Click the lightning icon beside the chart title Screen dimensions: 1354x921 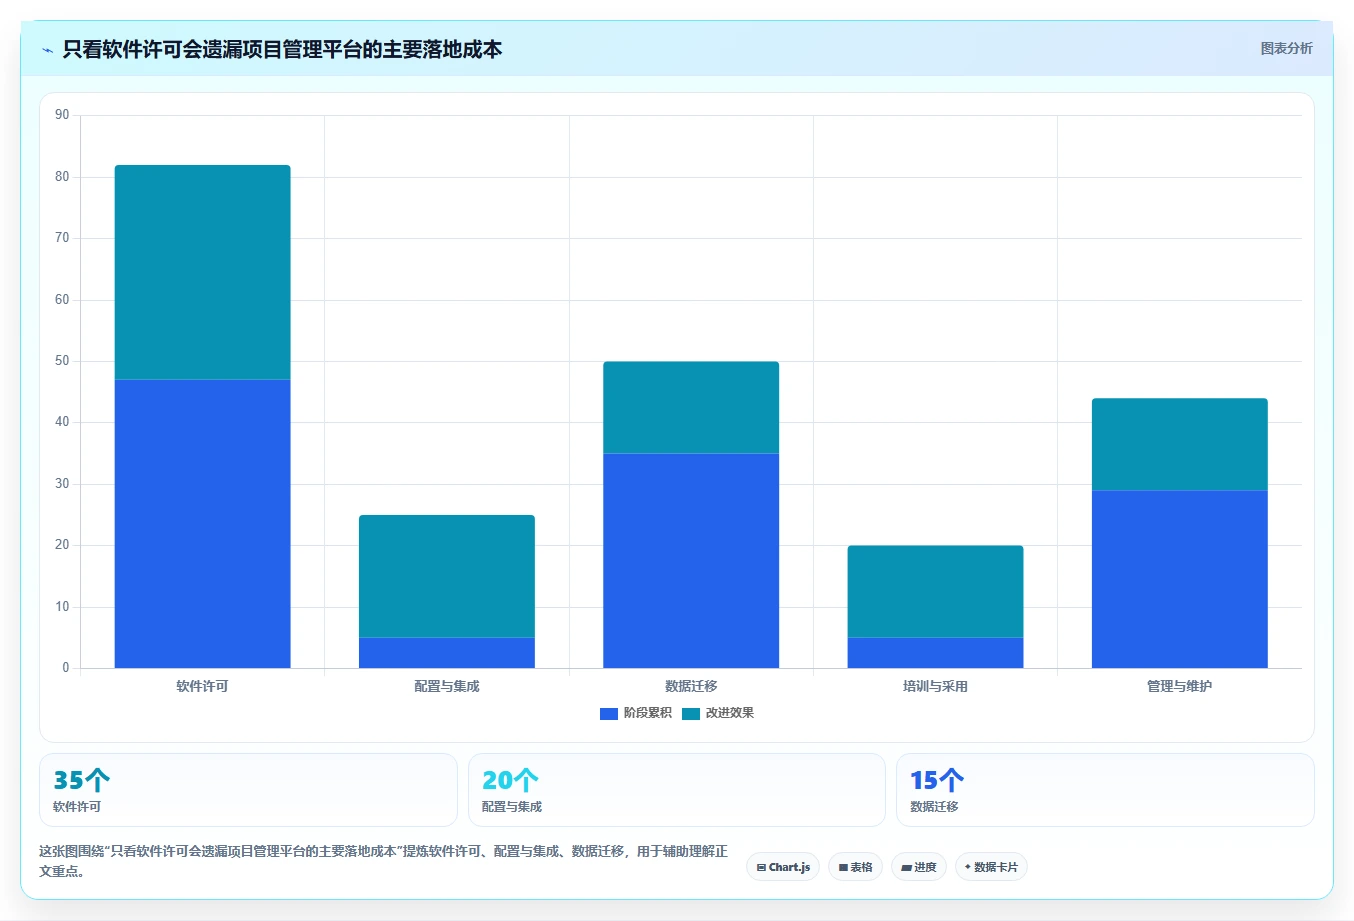47,50
